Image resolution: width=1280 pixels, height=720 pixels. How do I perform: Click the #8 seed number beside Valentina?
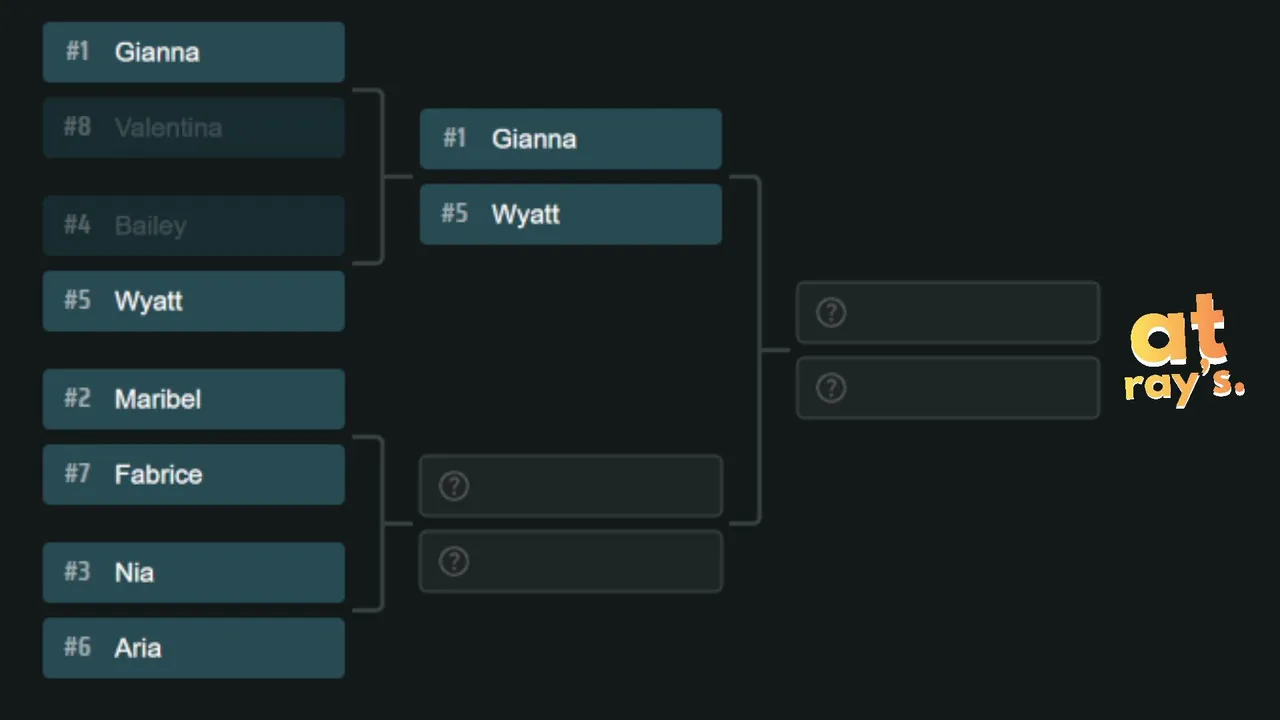click(77, 127)
